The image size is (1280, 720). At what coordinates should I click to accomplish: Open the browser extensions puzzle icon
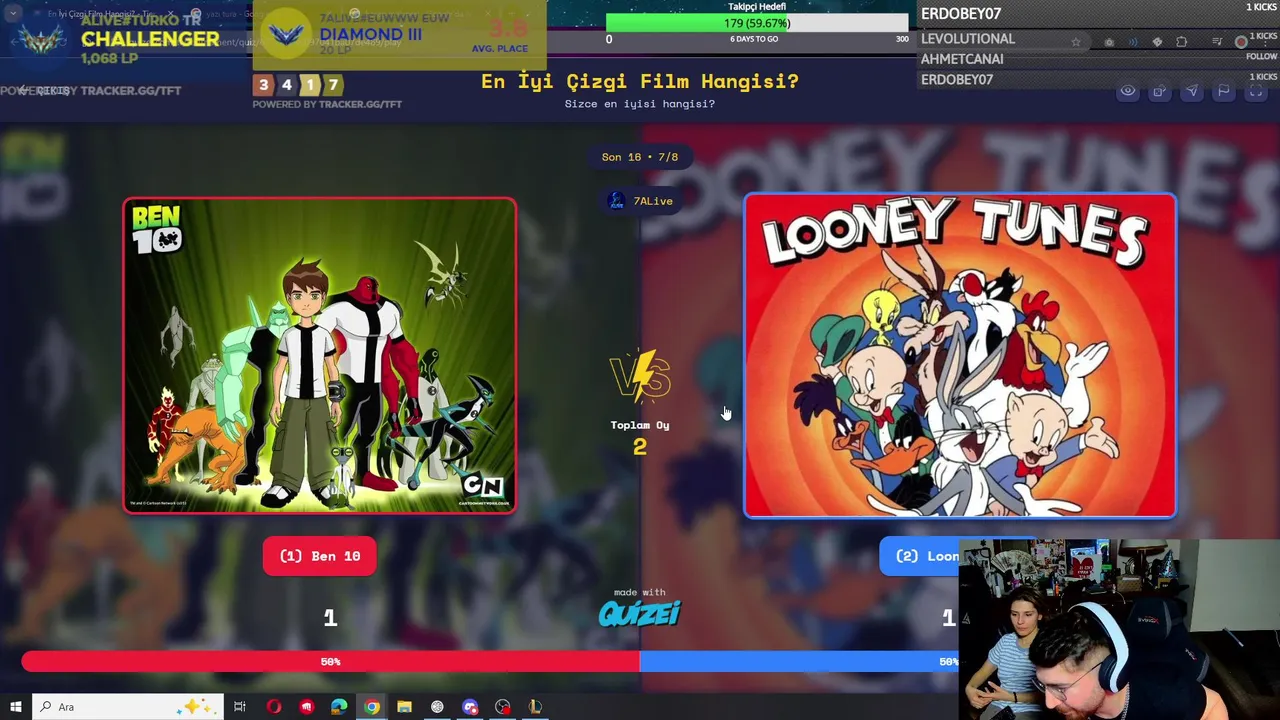pos(1181,42)
